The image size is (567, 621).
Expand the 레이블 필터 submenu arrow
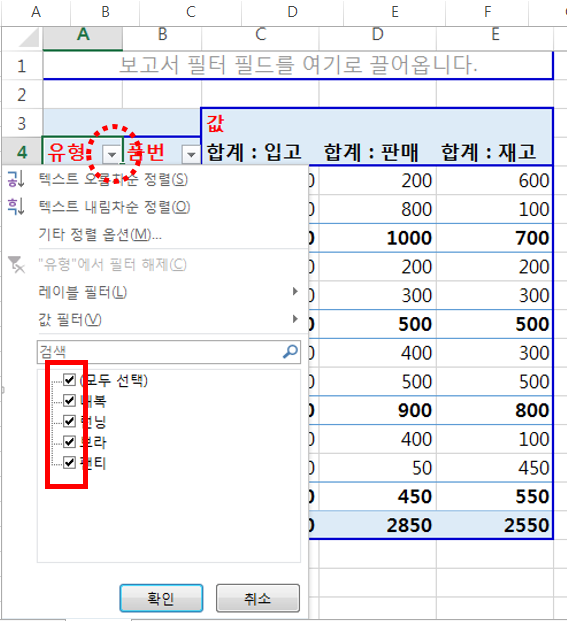click(x=295, y=291)
